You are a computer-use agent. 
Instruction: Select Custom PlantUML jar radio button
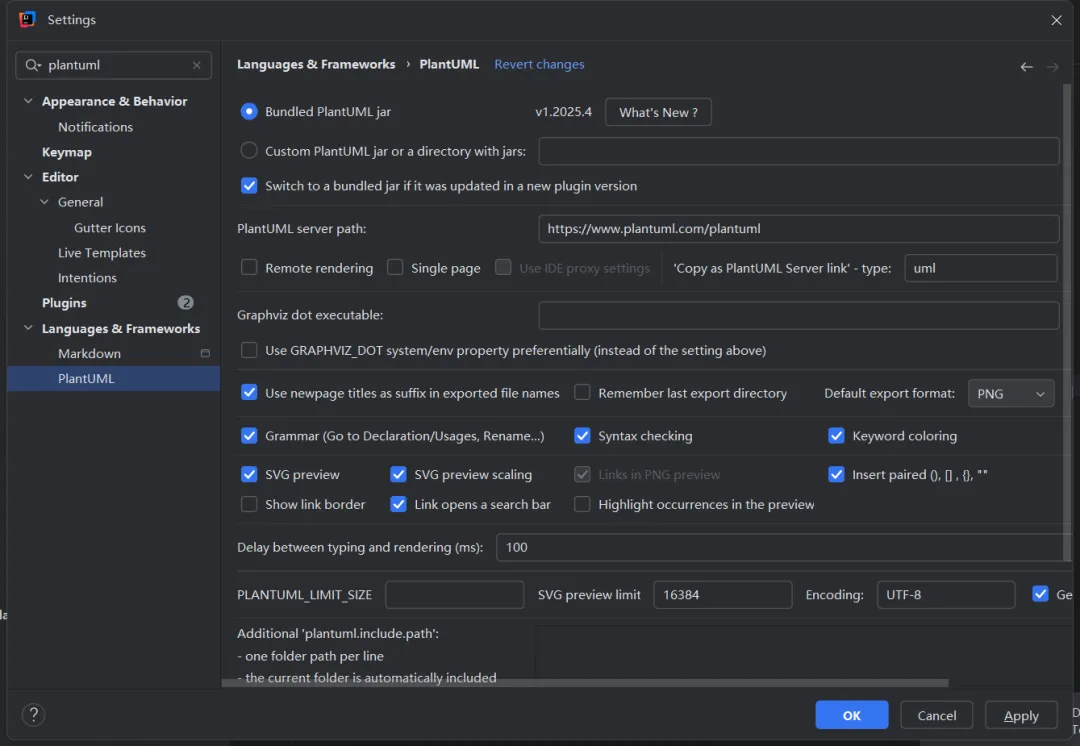tap(249, 151)
